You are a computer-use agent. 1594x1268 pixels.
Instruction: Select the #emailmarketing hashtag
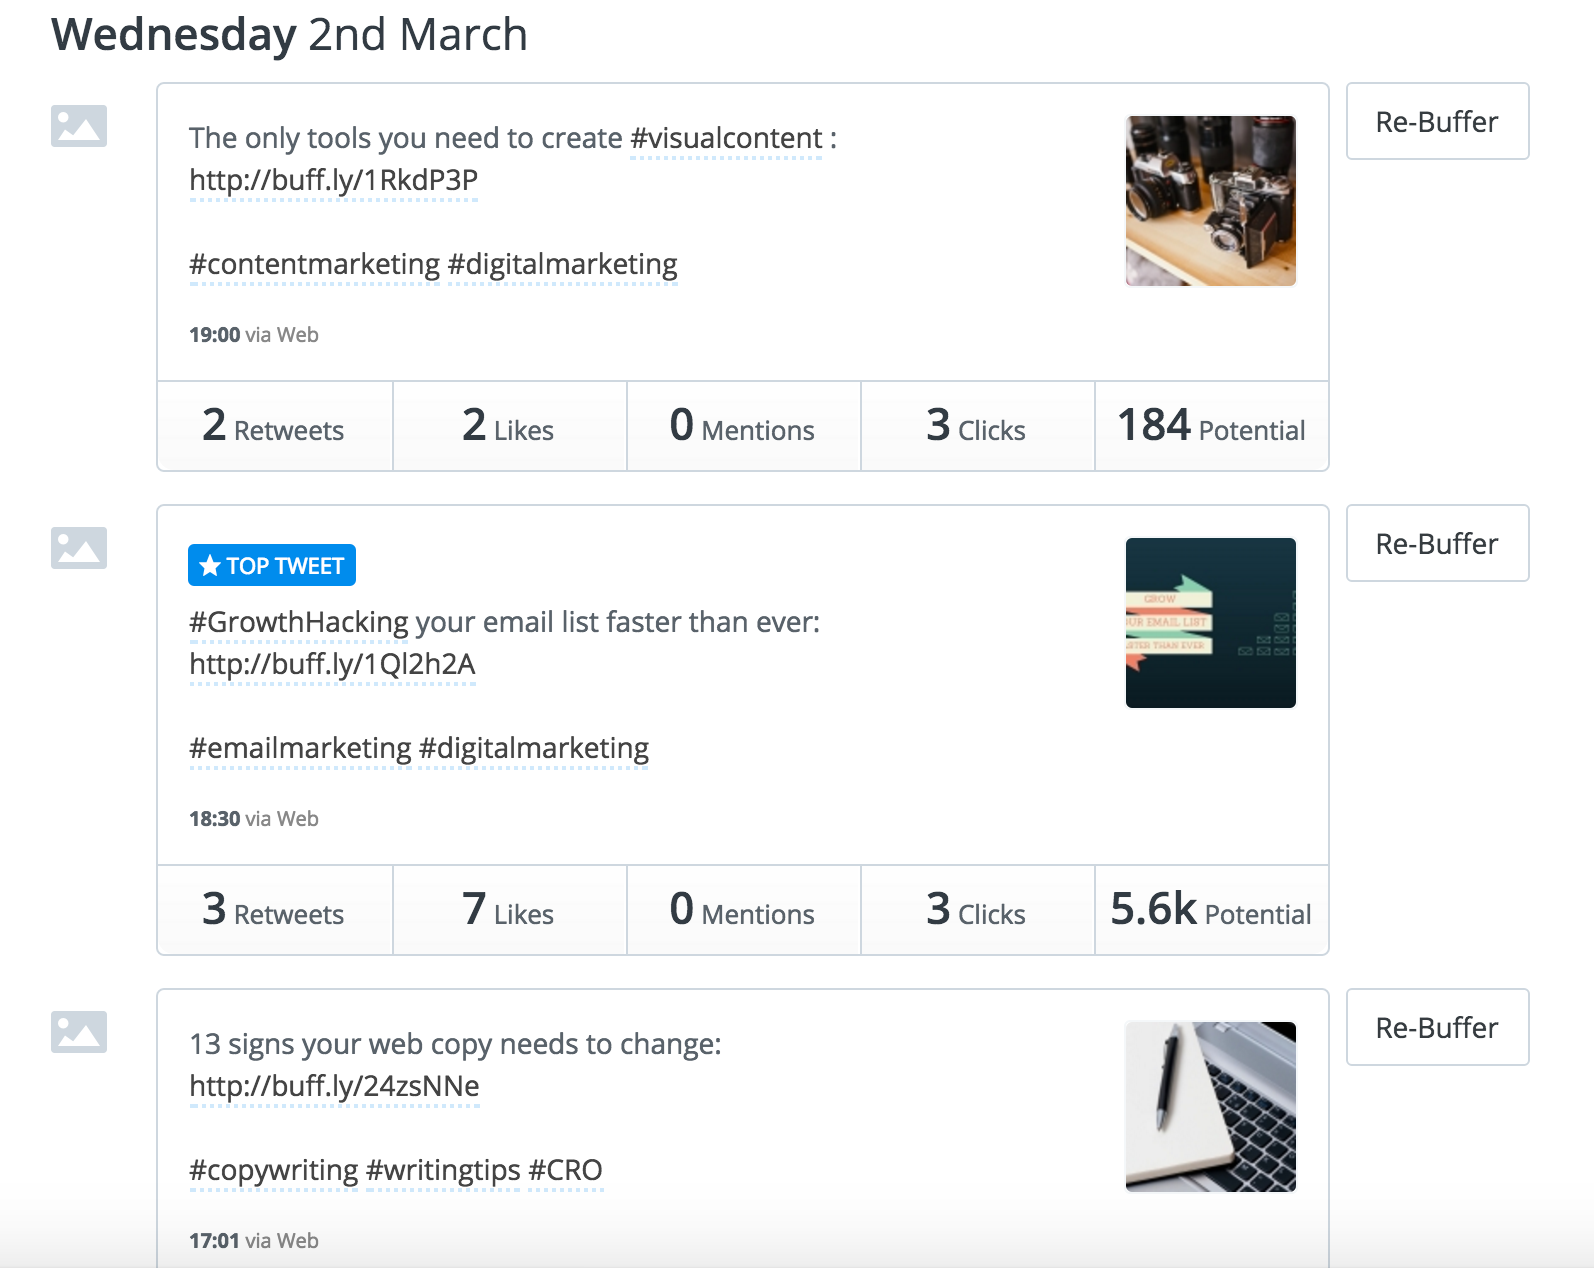pos(295,746)
